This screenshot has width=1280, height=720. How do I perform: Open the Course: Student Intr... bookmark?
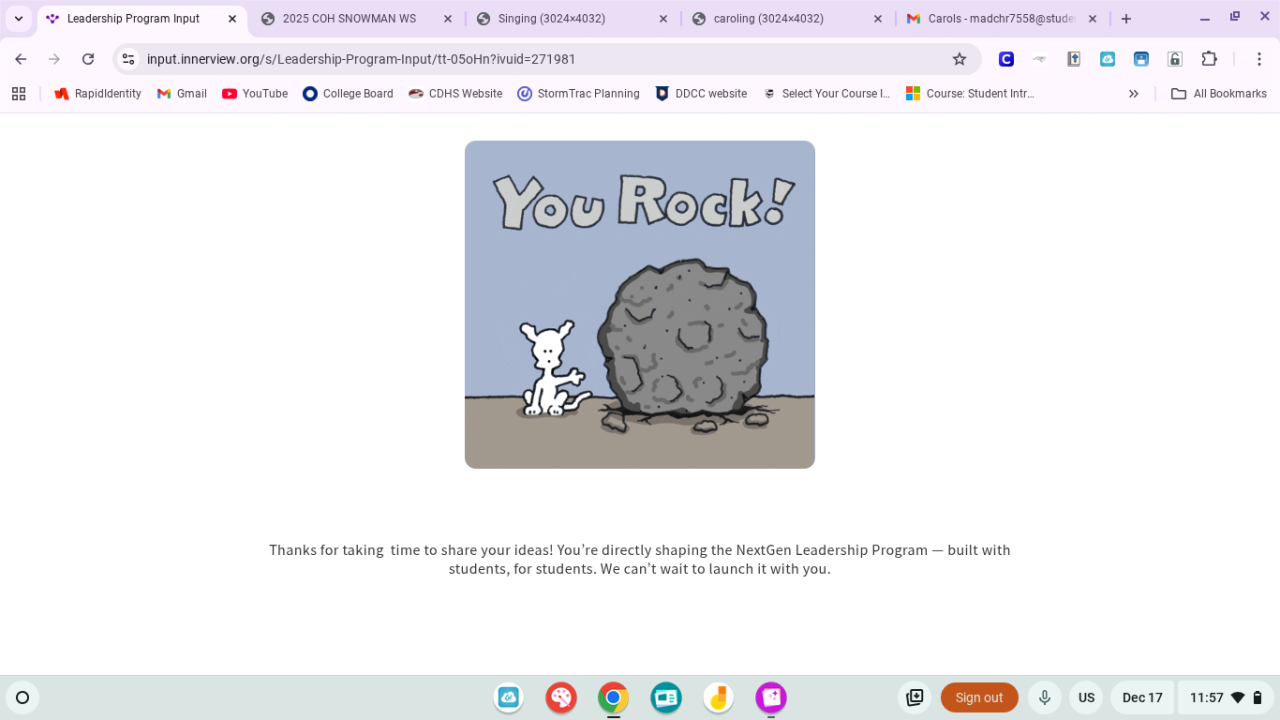tap(970, 93)
